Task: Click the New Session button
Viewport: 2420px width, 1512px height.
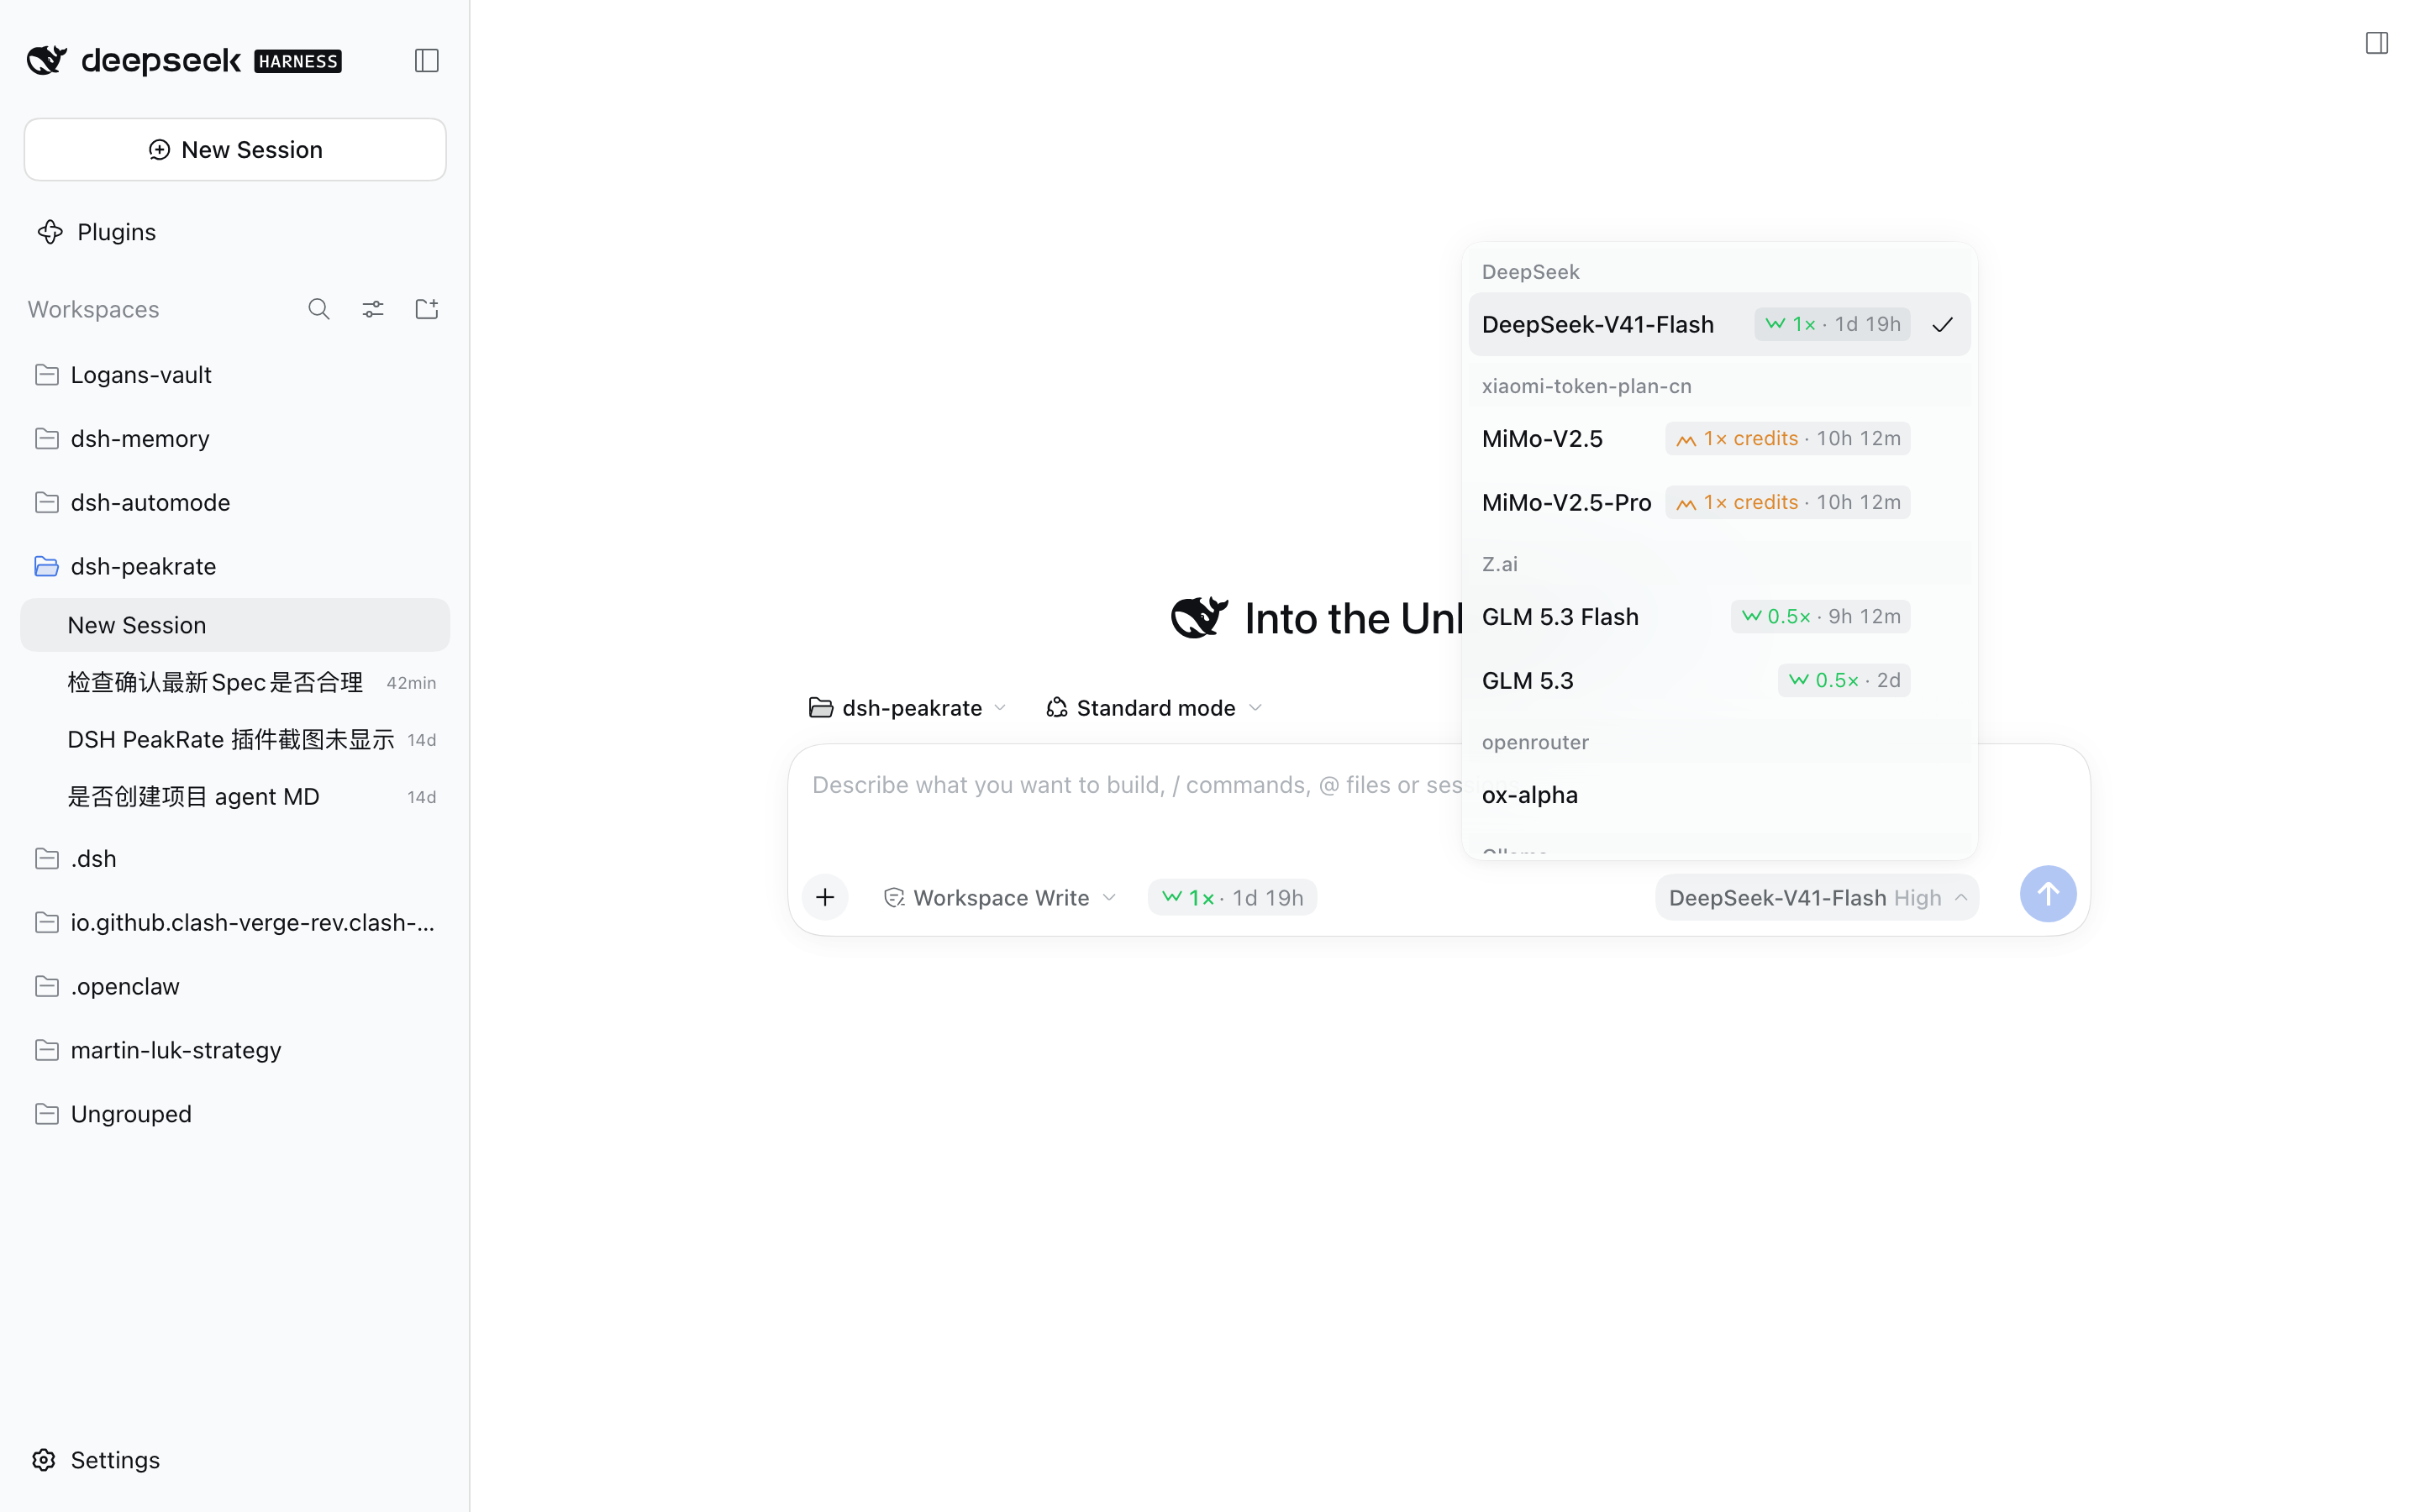Action: tap(235, 150)
